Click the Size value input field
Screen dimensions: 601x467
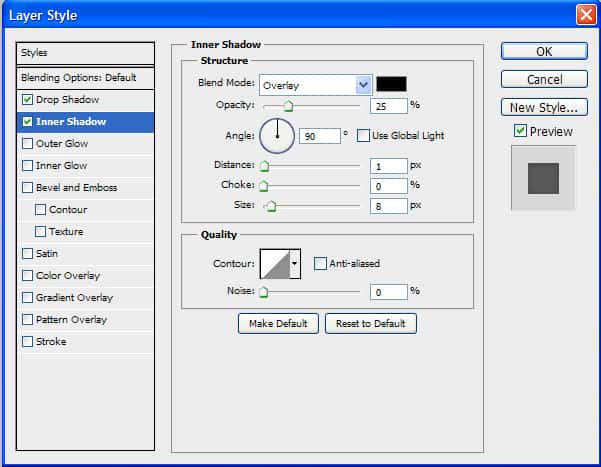click(388, 205)
